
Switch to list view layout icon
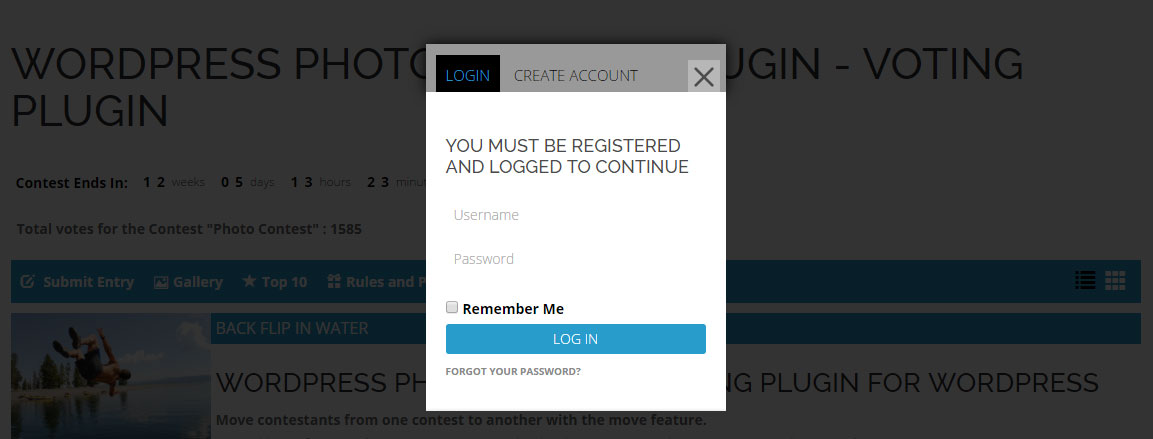pyautogui.click(x=1085, y=281)
